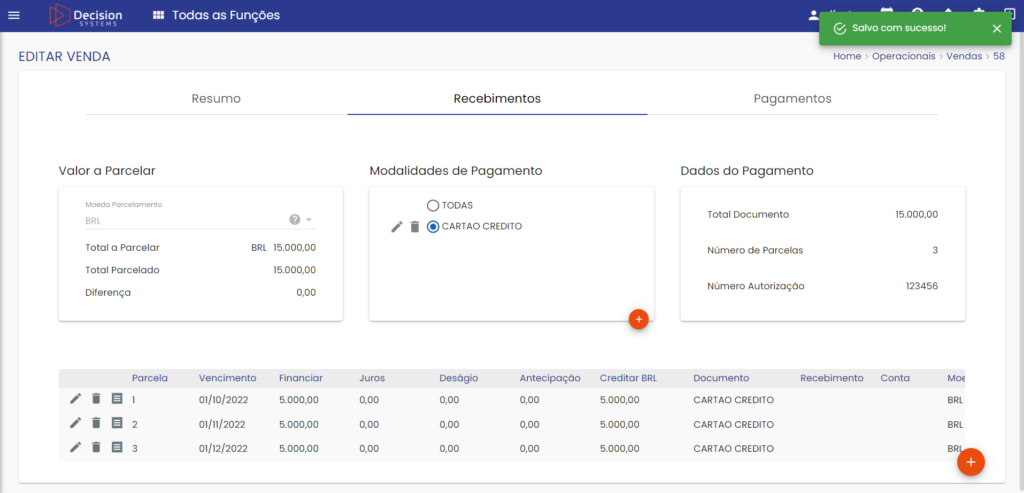Viewport: 1024px width, 493px height.
Task: Select the TODAS radio option
Action: coord(433,206)
